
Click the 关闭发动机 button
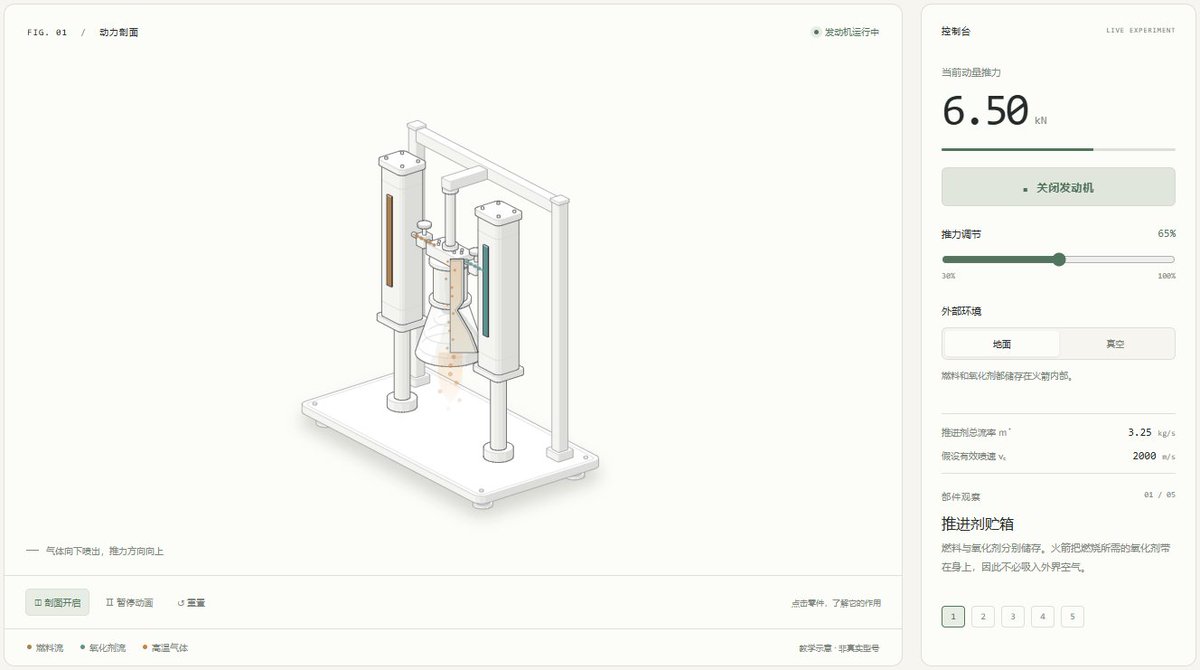point(1058,187)
